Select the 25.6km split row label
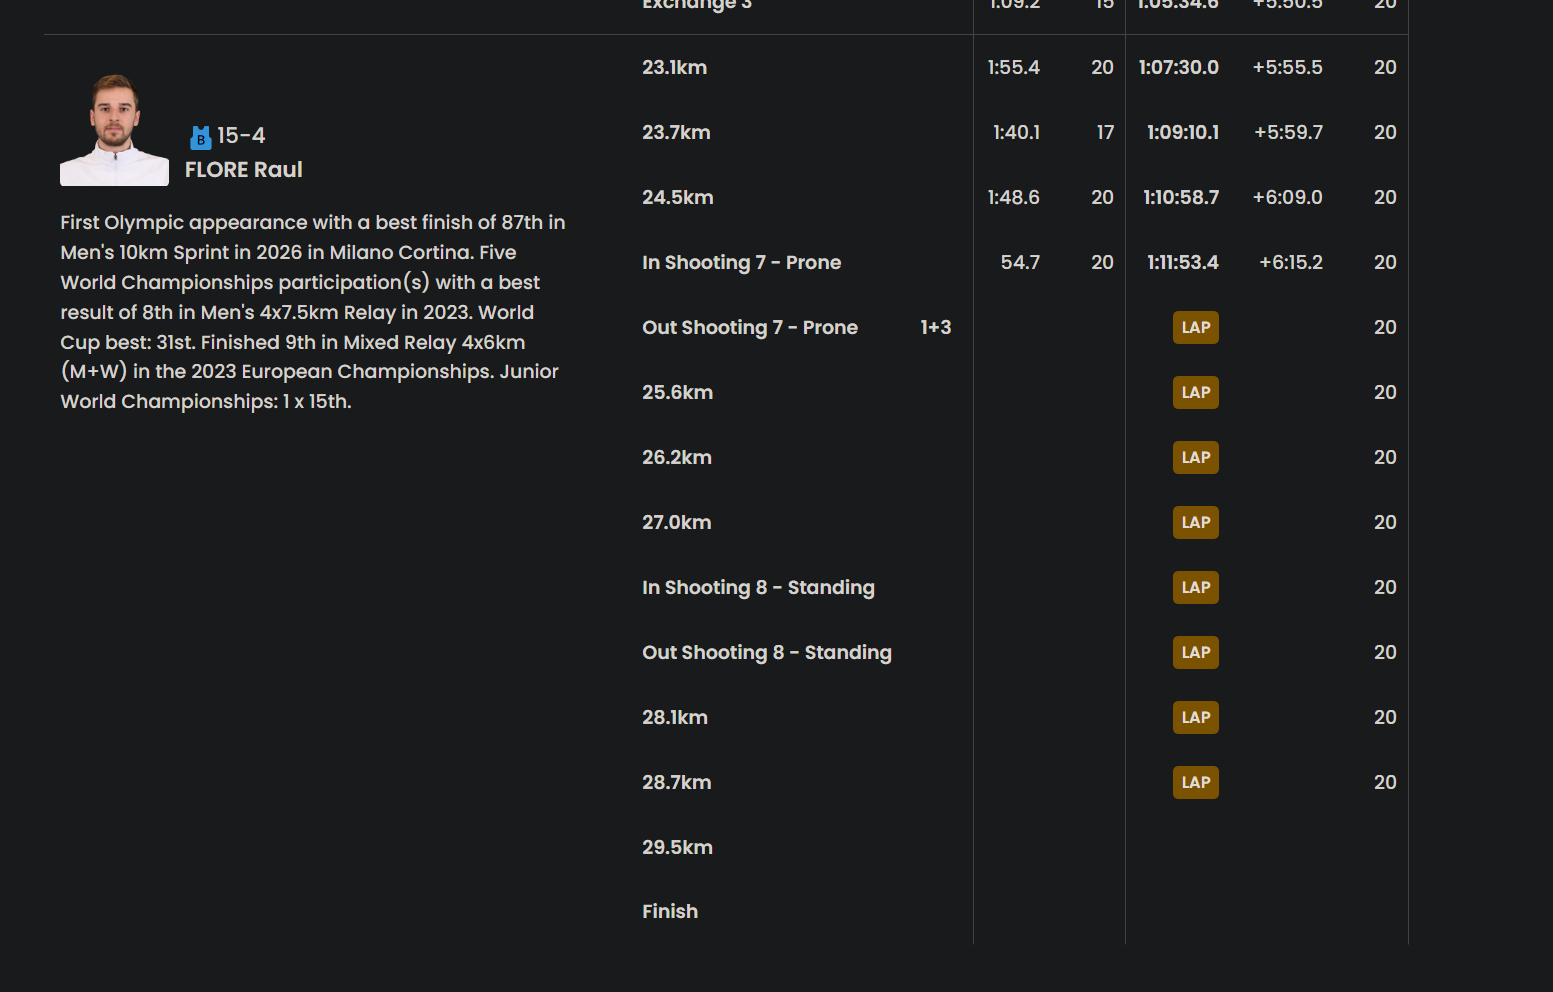Viewport: 1553px width, 992px height. point(678,393)
